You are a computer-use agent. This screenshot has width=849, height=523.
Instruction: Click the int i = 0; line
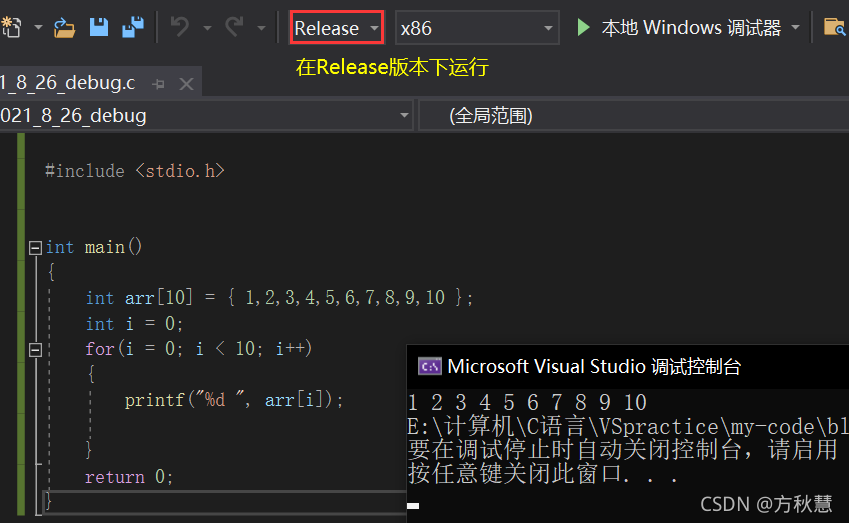[x=134, y=324]
